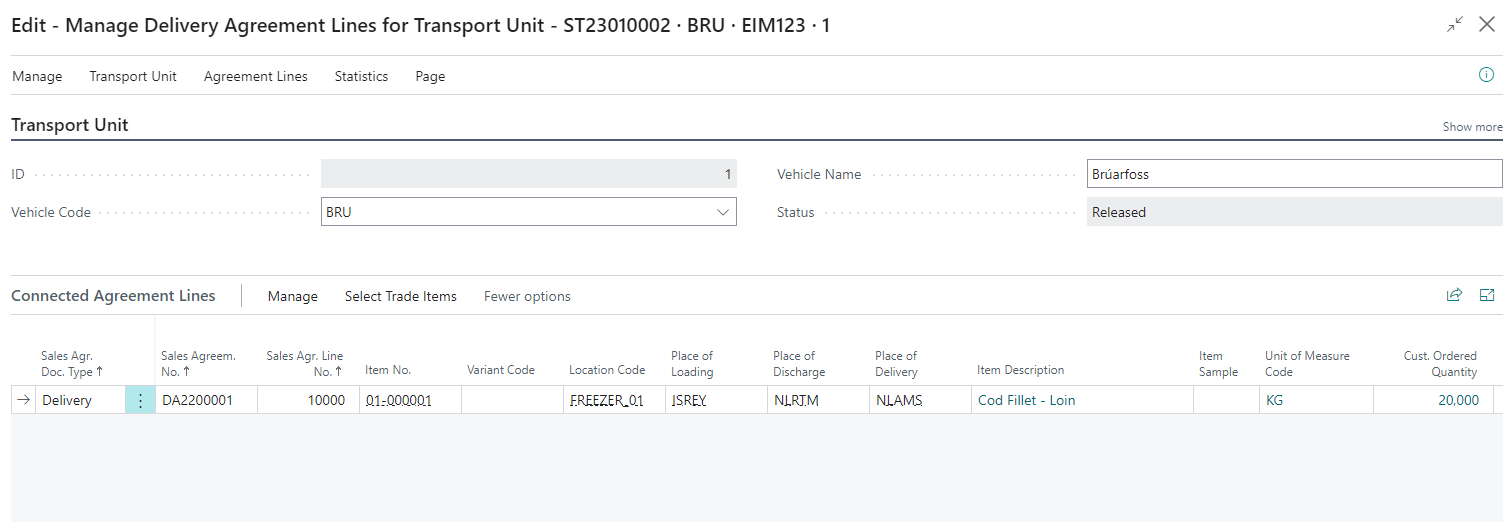Viewport: 1504px width, 522px height.
Task: Open the row options three-dot menu
Action: [140, 400]
